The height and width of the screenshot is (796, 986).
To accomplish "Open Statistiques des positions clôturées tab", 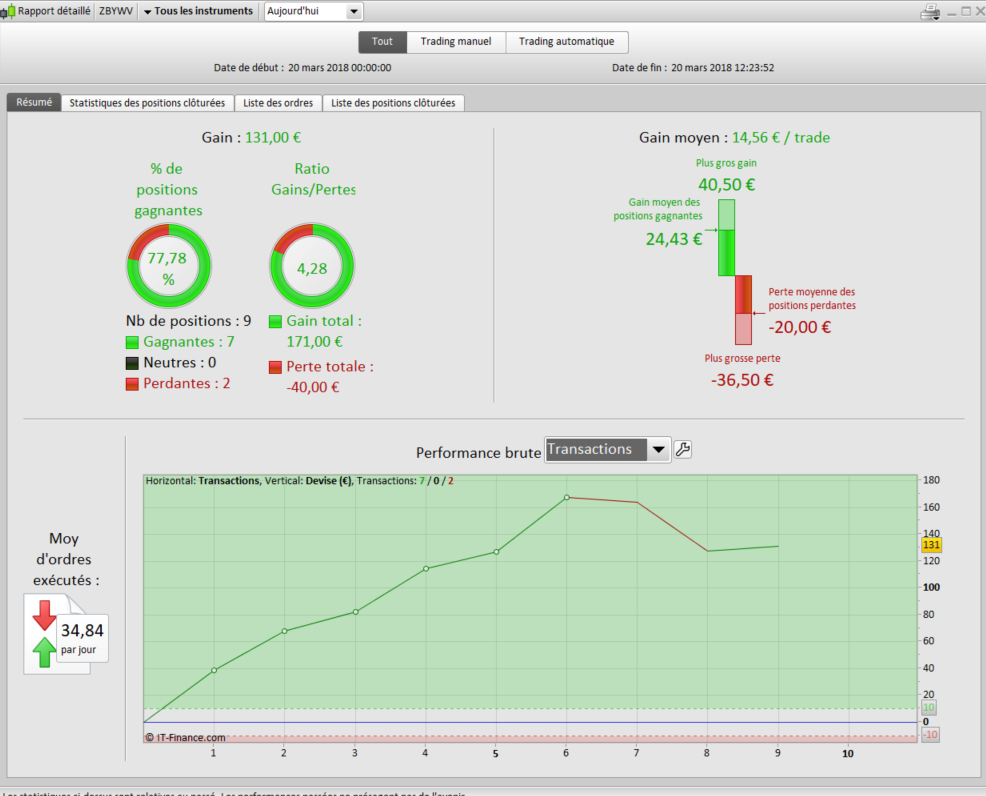I will pyautogui.click(x=147, y=103).
